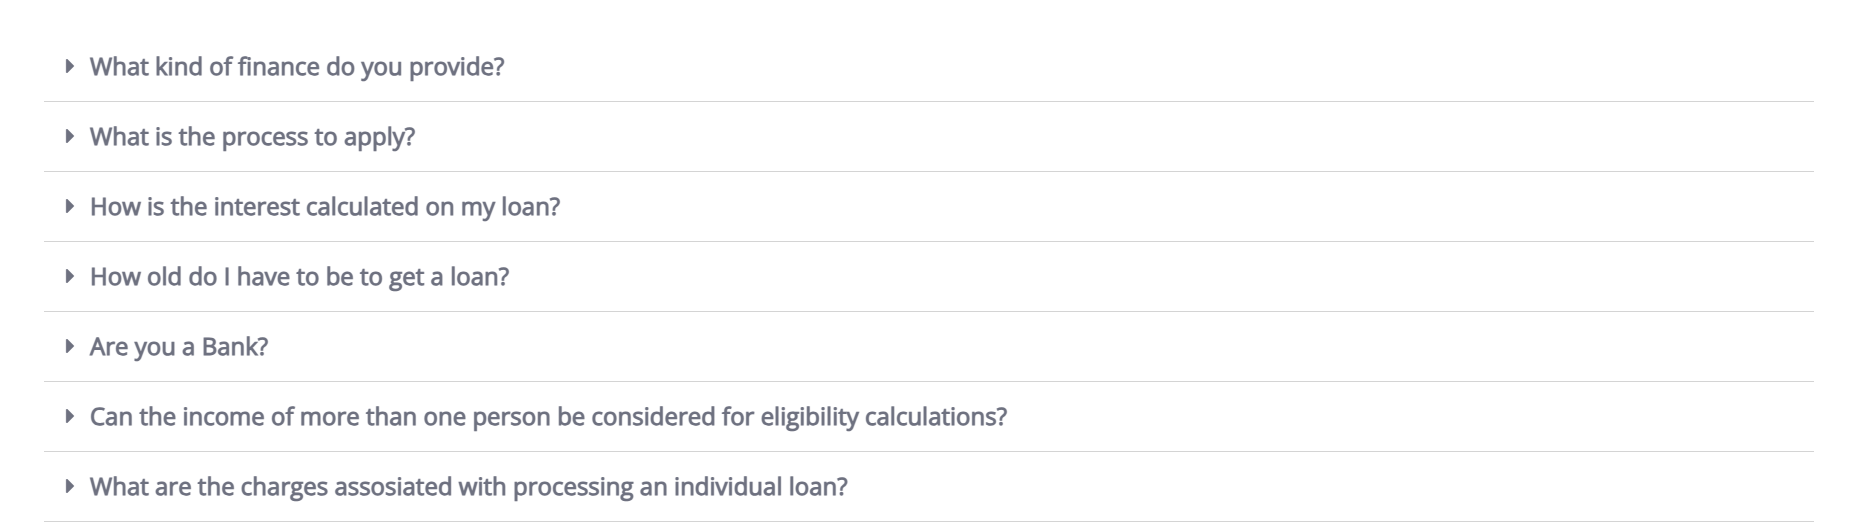Click disclosure triangle for 'What is the process to apply?'

(69, 136)
